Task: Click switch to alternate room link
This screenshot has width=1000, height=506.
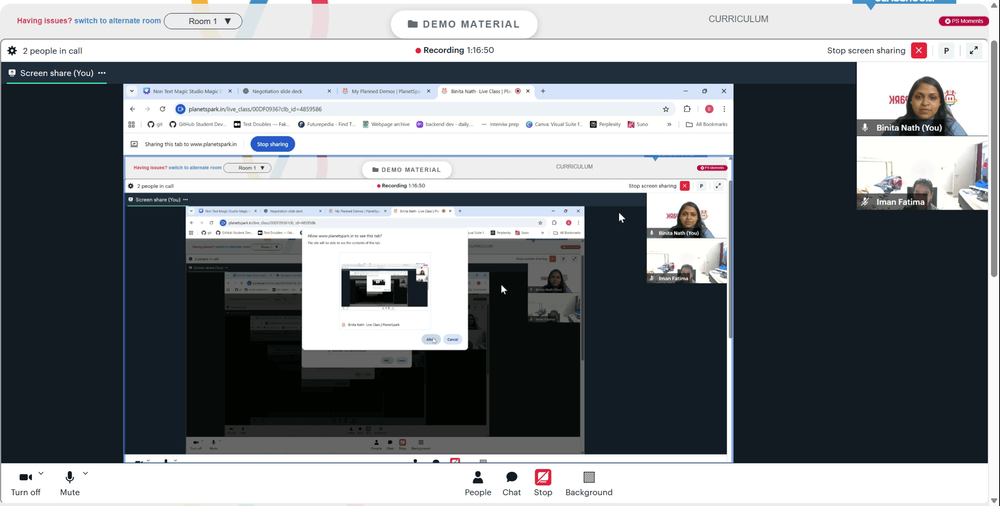Action: click(117, 20)
